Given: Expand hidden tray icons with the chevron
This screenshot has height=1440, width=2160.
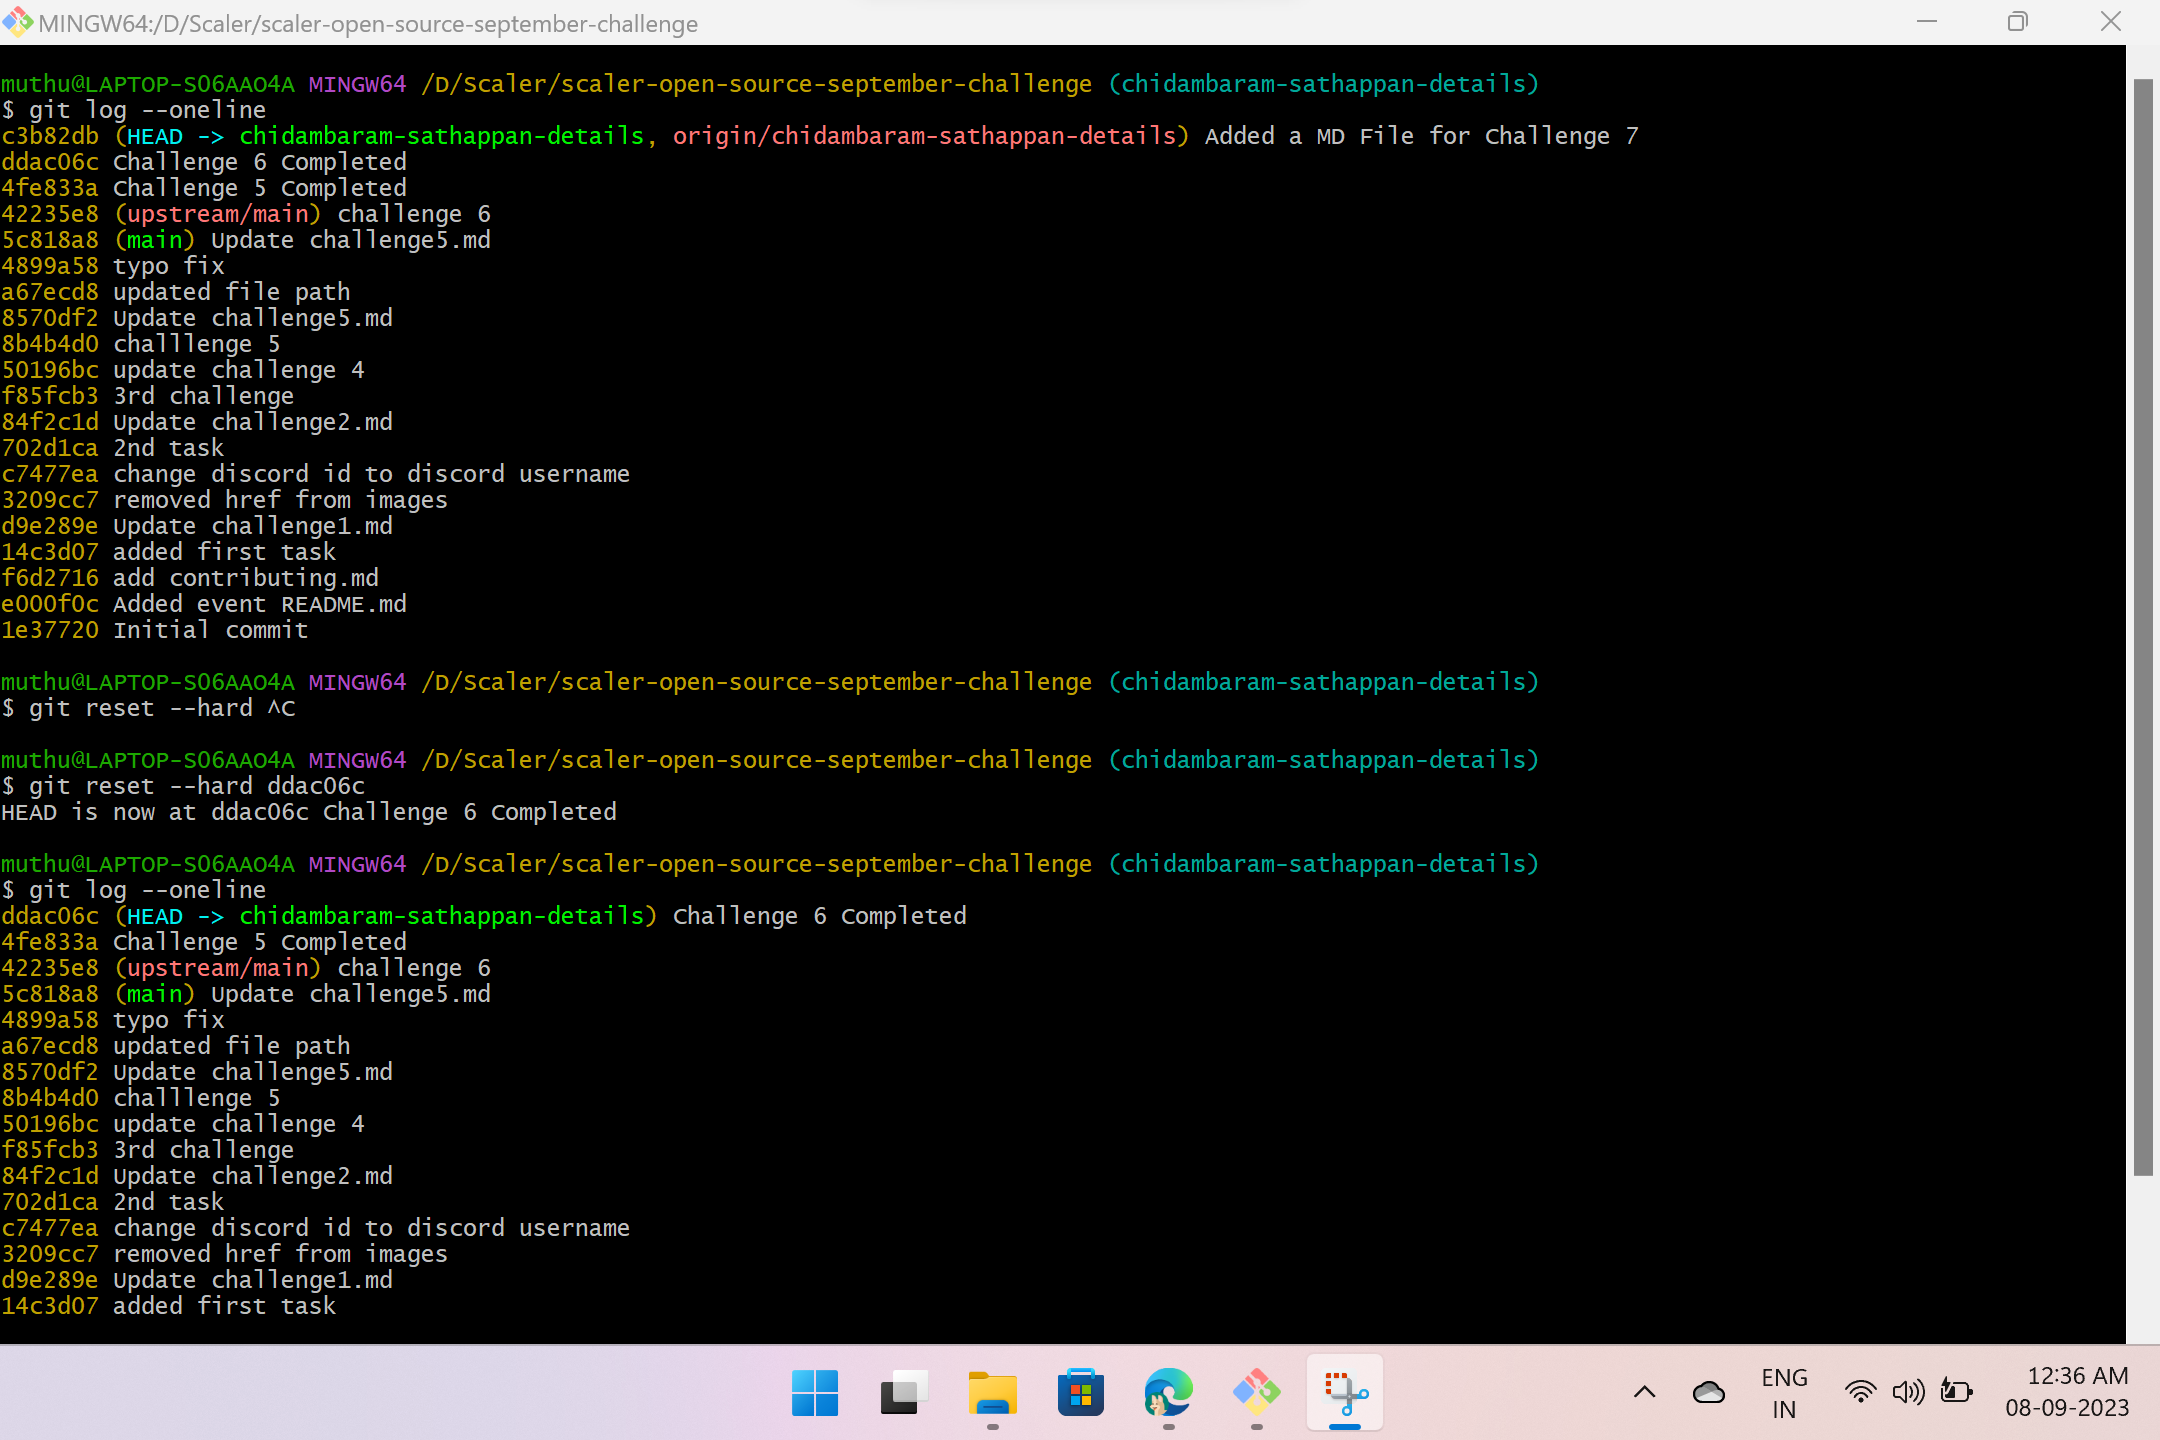Looking at the screenshot, I should tap(1643, 1390).
